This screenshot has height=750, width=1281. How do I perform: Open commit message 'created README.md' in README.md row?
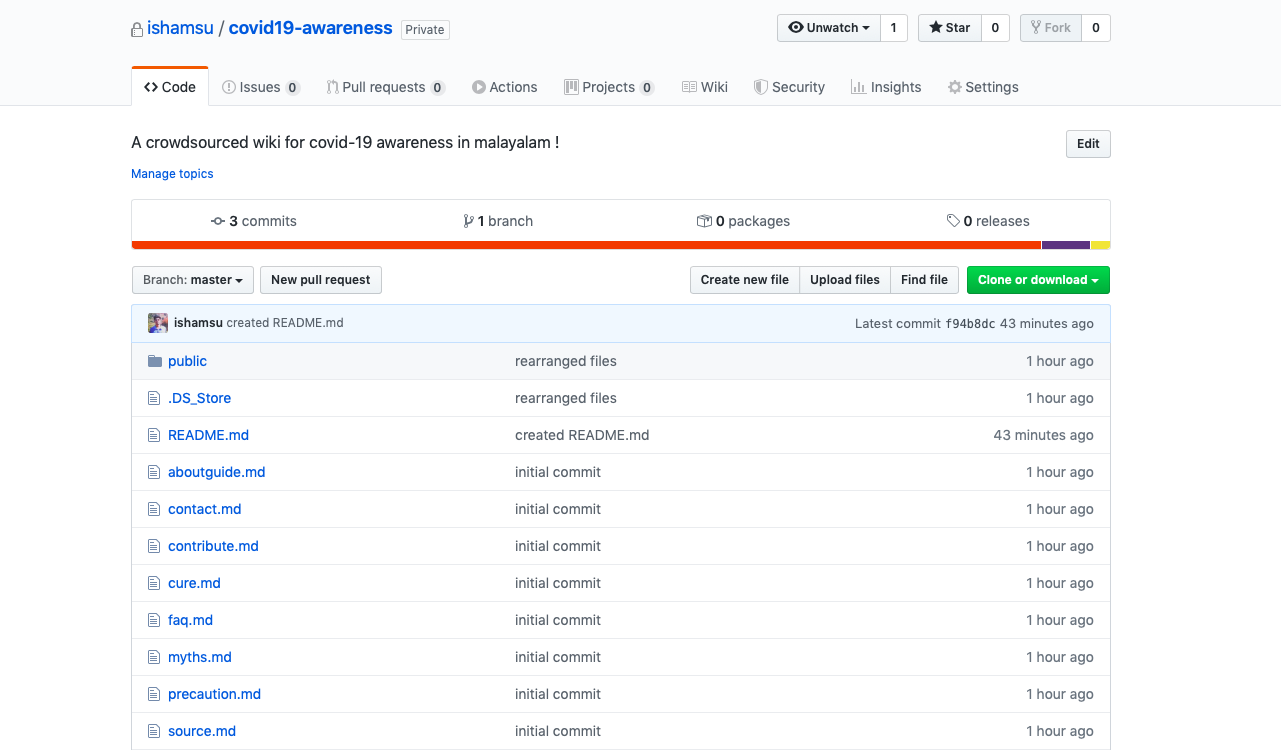[582, 435]
